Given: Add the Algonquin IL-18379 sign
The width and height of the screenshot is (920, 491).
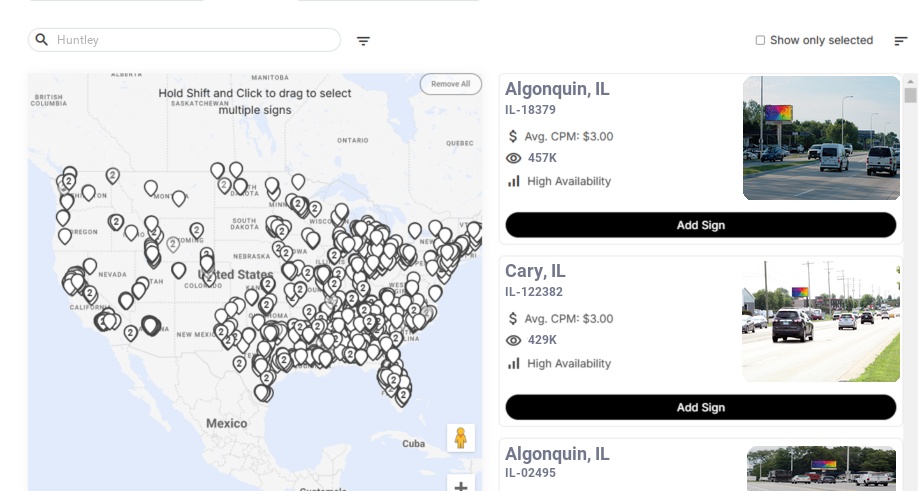Looking at the screenshot, I should coord(700,225).
